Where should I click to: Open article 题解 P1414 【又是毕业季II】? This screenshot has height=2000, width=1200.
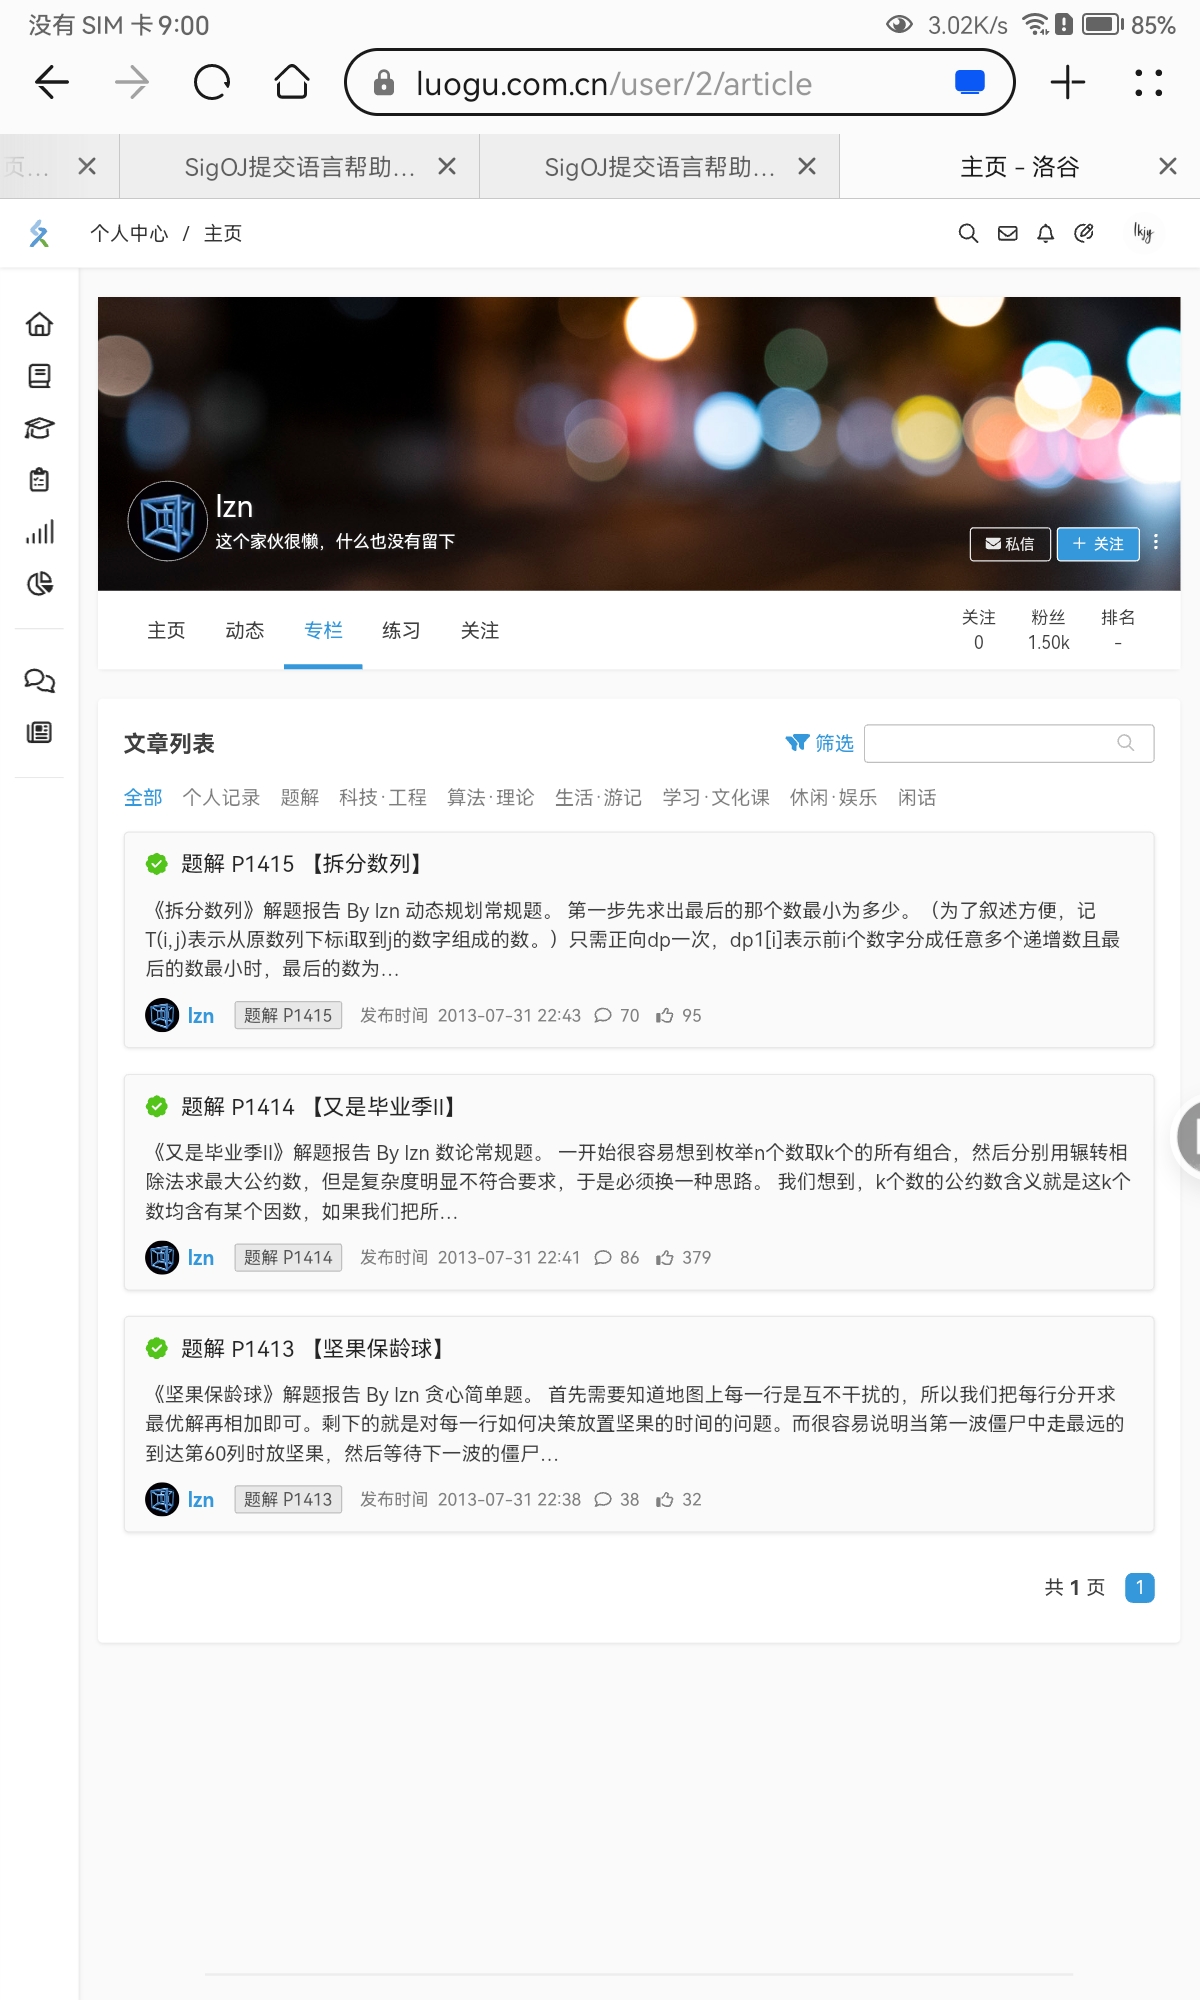click(x=318, y=1107)
